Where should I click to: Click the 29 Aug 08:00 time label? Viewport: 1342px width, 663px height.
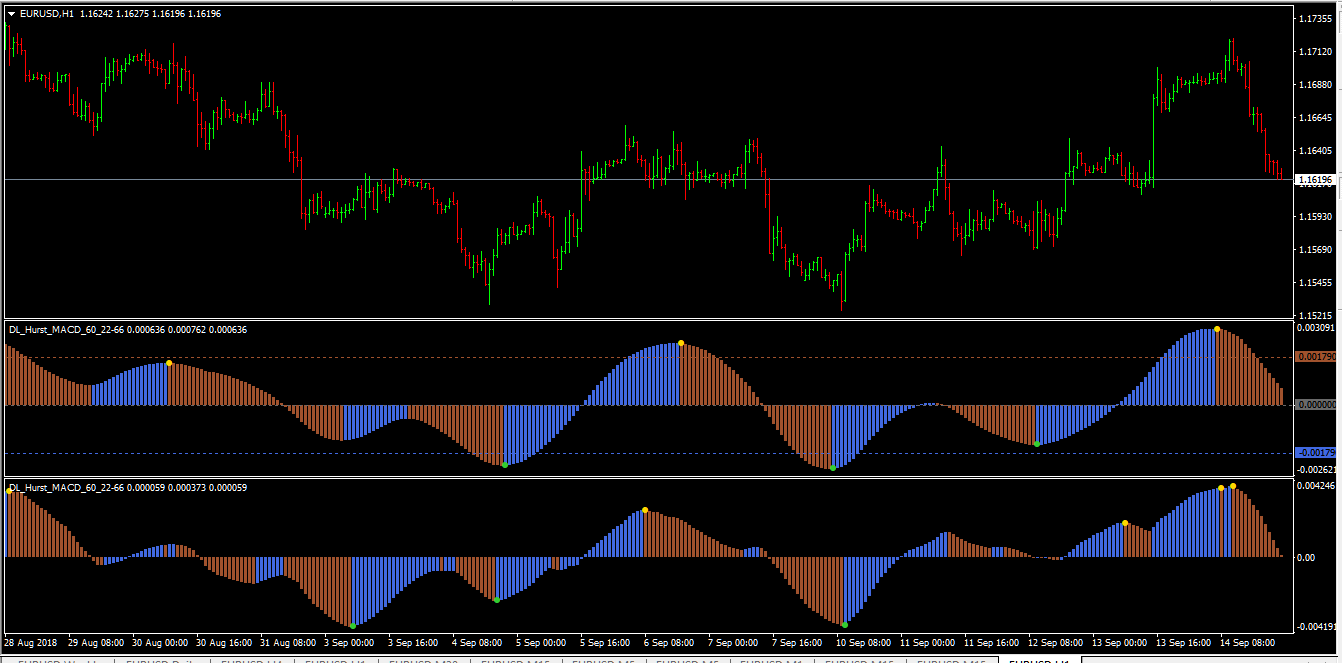click(96, 643)
